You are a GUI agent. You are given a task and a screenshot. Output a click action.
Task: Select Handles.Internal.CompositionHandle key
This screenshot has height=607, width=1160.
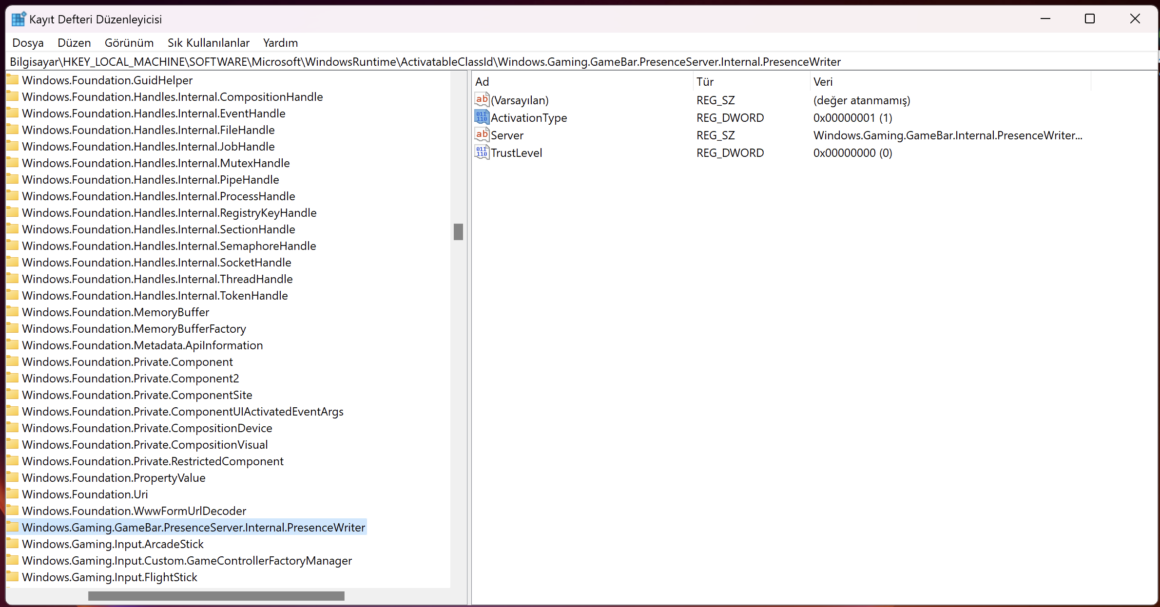[172, 97]
